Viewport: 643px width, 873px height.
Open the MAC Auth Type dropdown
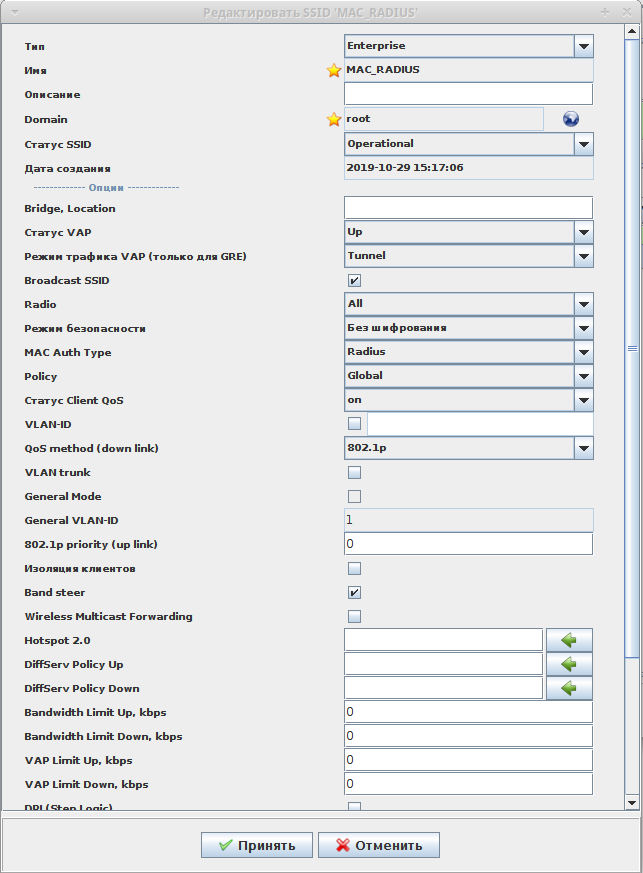[584, 352]
